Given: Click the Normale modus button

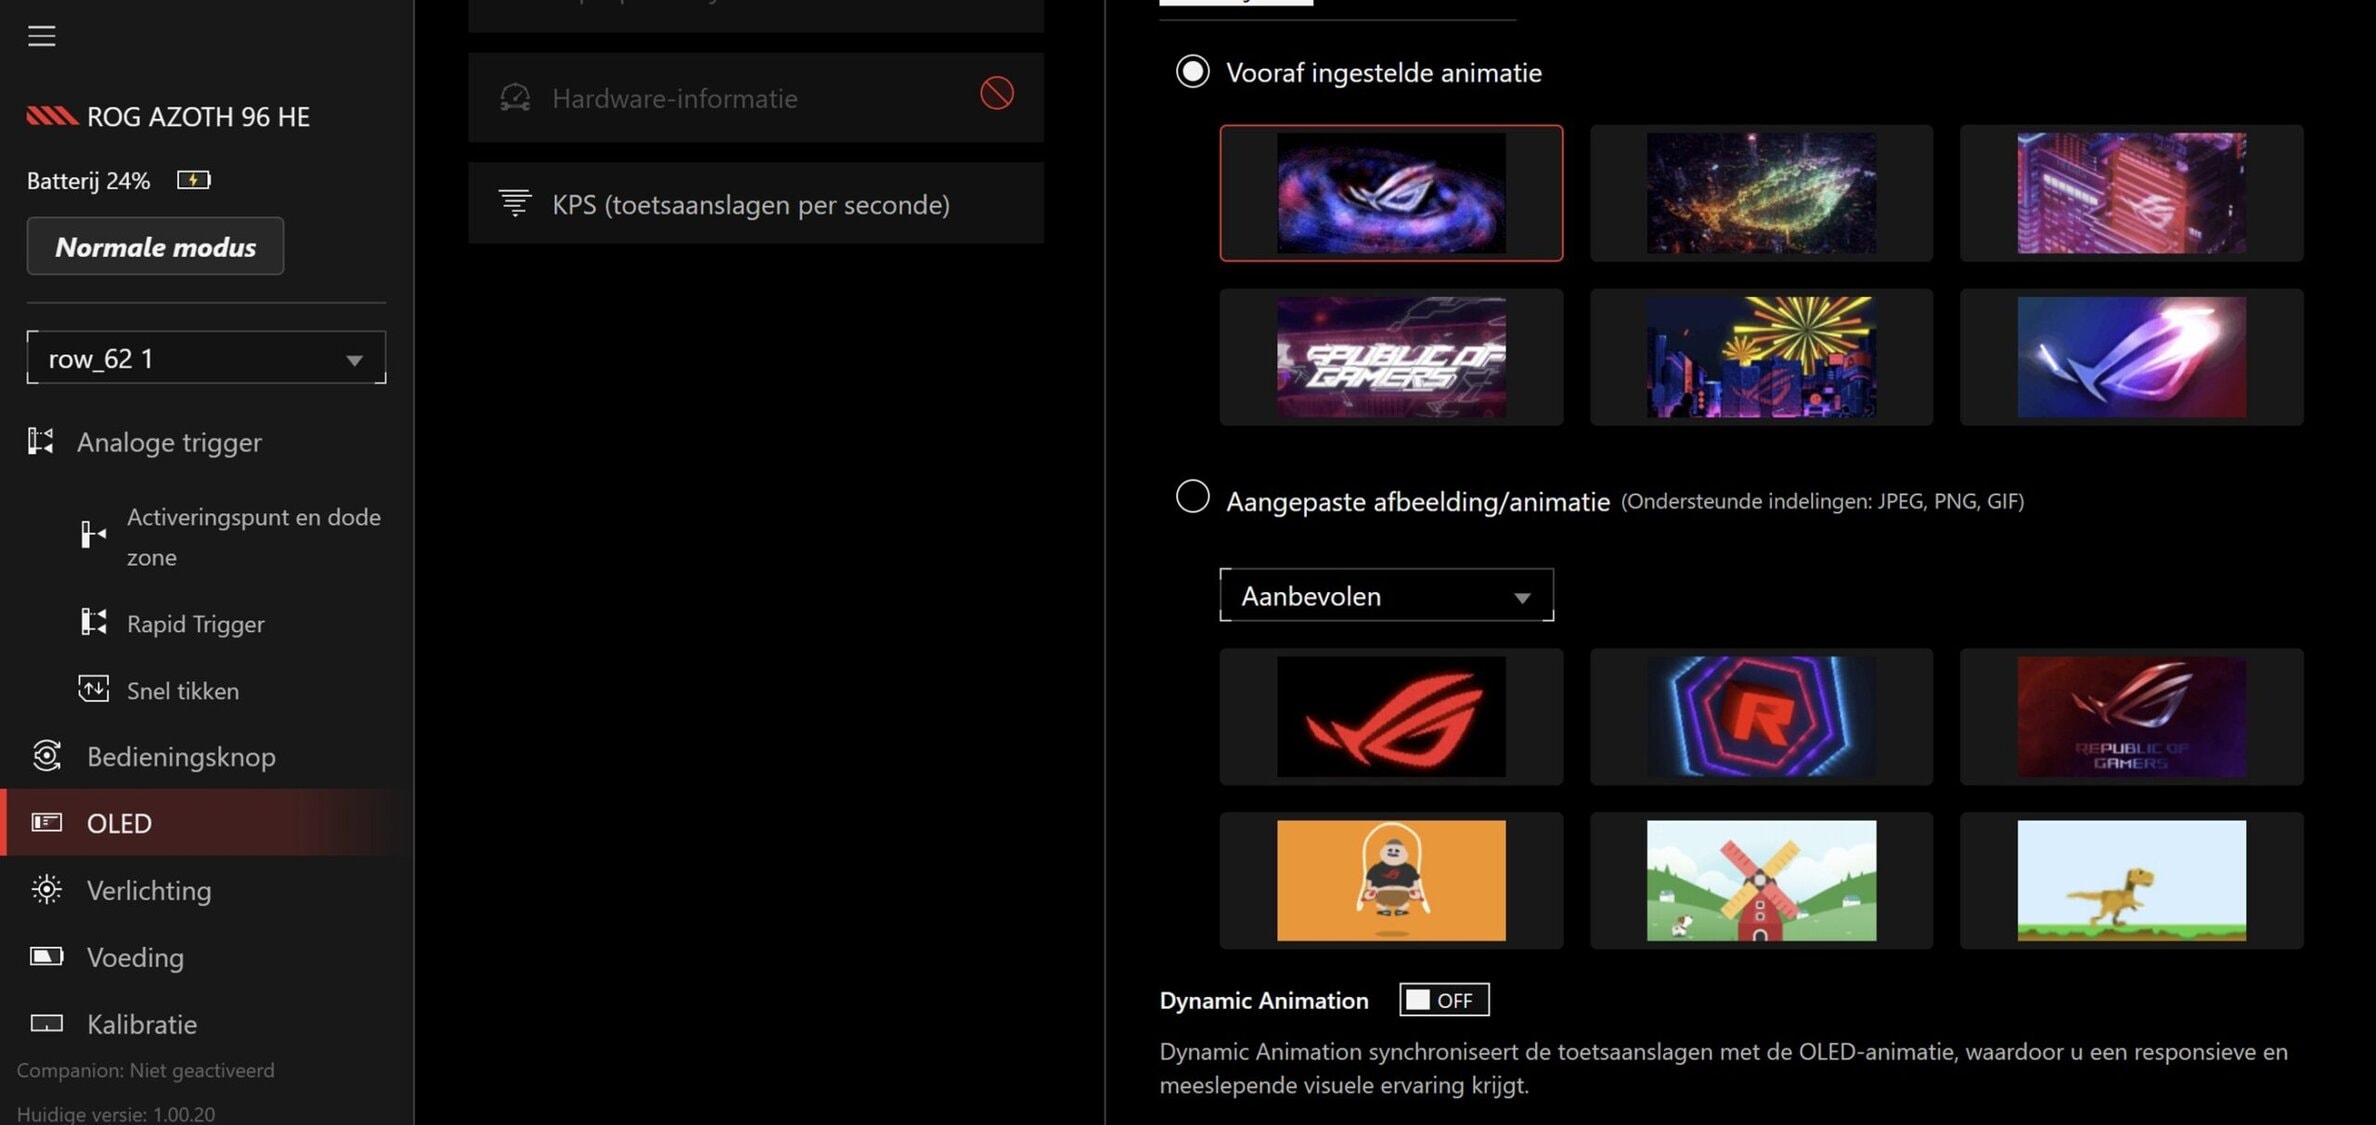Looking at the screenshot, I should tap(155, 246).
